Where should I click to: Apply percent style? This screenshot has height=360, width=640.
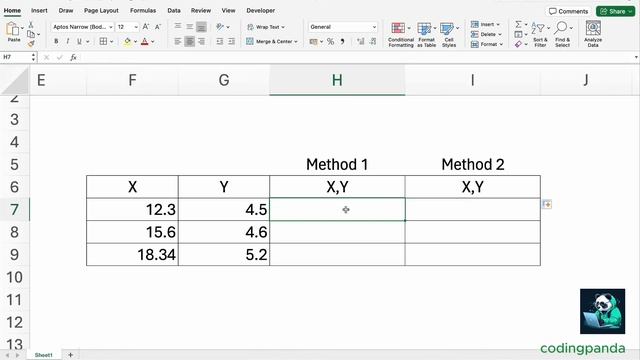point(331,41)
